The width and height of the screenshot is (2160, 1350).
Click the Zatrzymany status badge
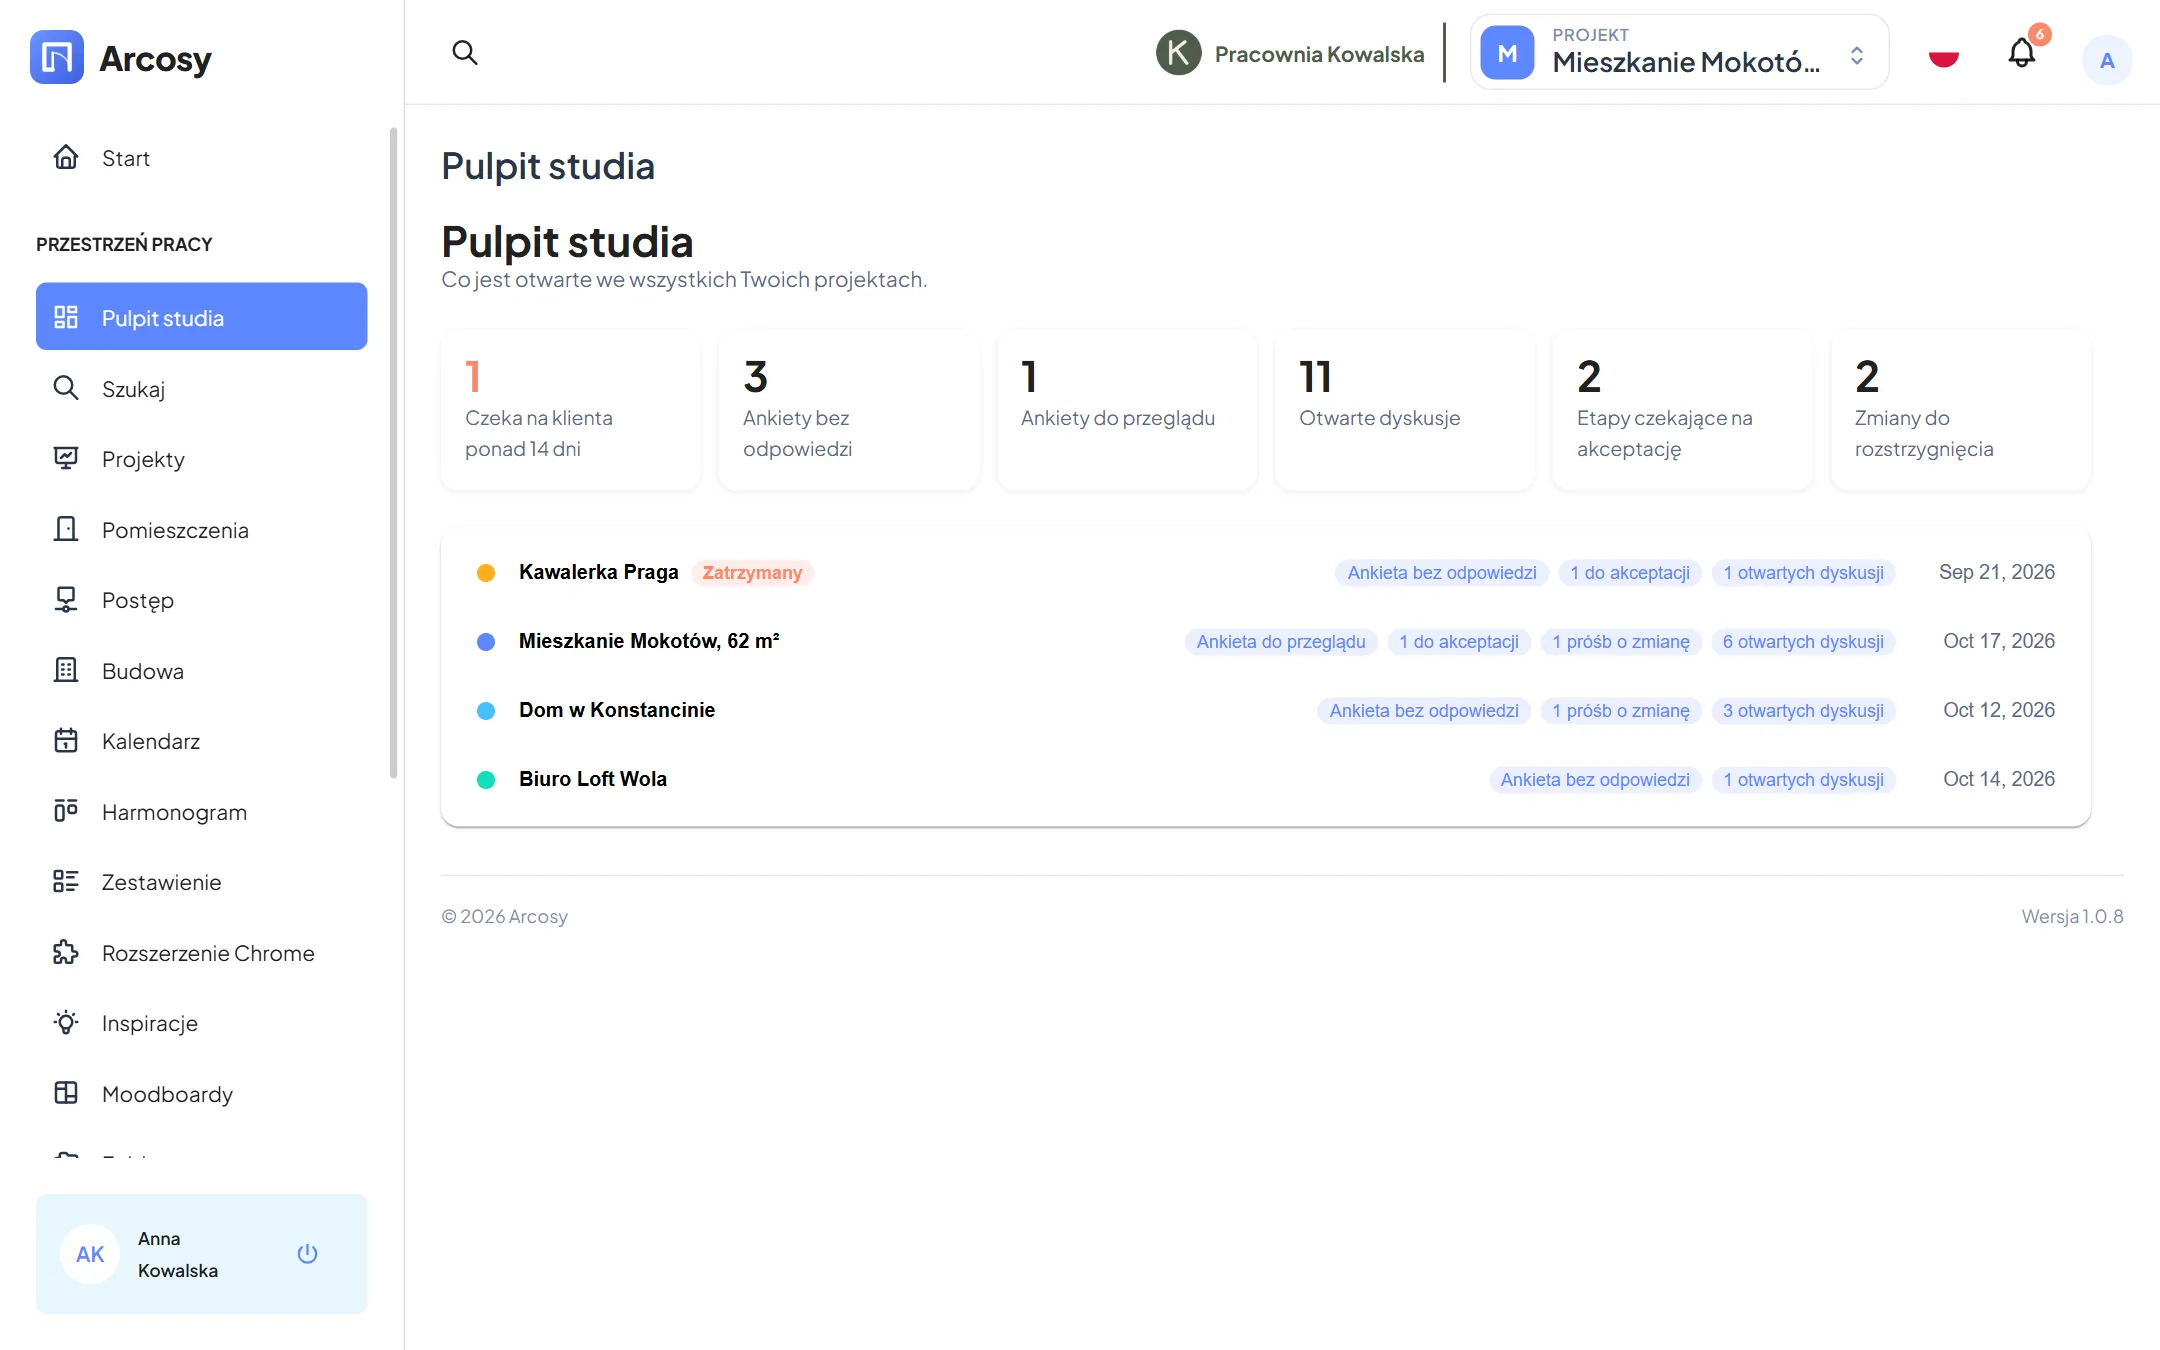pos(752,573)
